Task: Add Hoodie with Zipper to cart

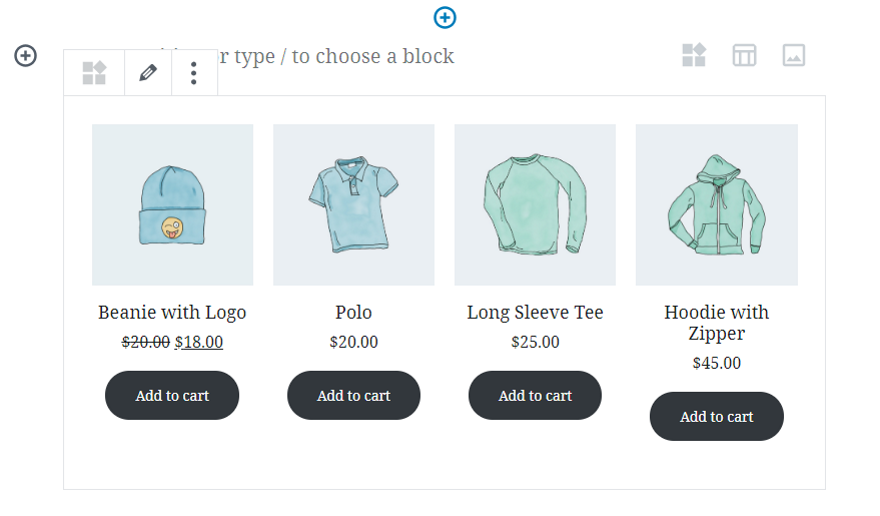Action: point(717,416)
